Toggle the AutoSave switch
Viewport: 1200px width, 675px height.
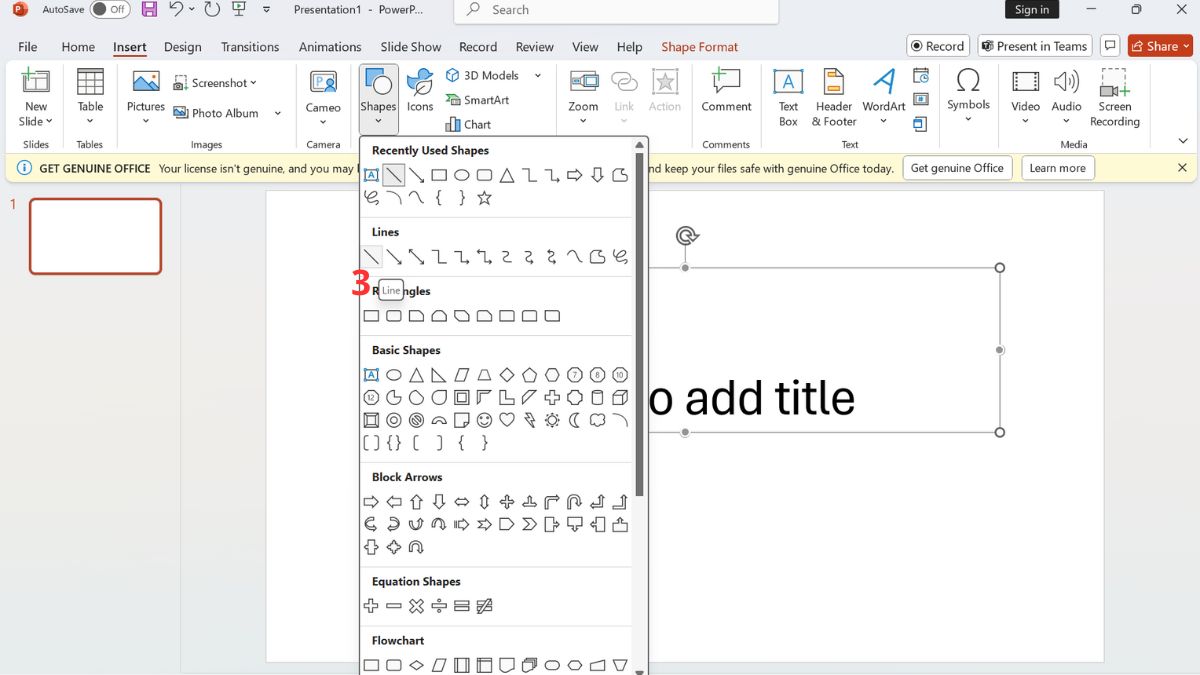pyautogui.click(x=109, y=10)
